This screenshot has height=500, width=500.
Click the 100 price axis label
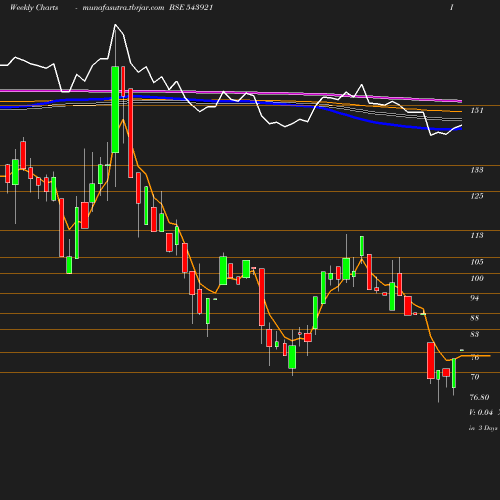pos(477,278)
